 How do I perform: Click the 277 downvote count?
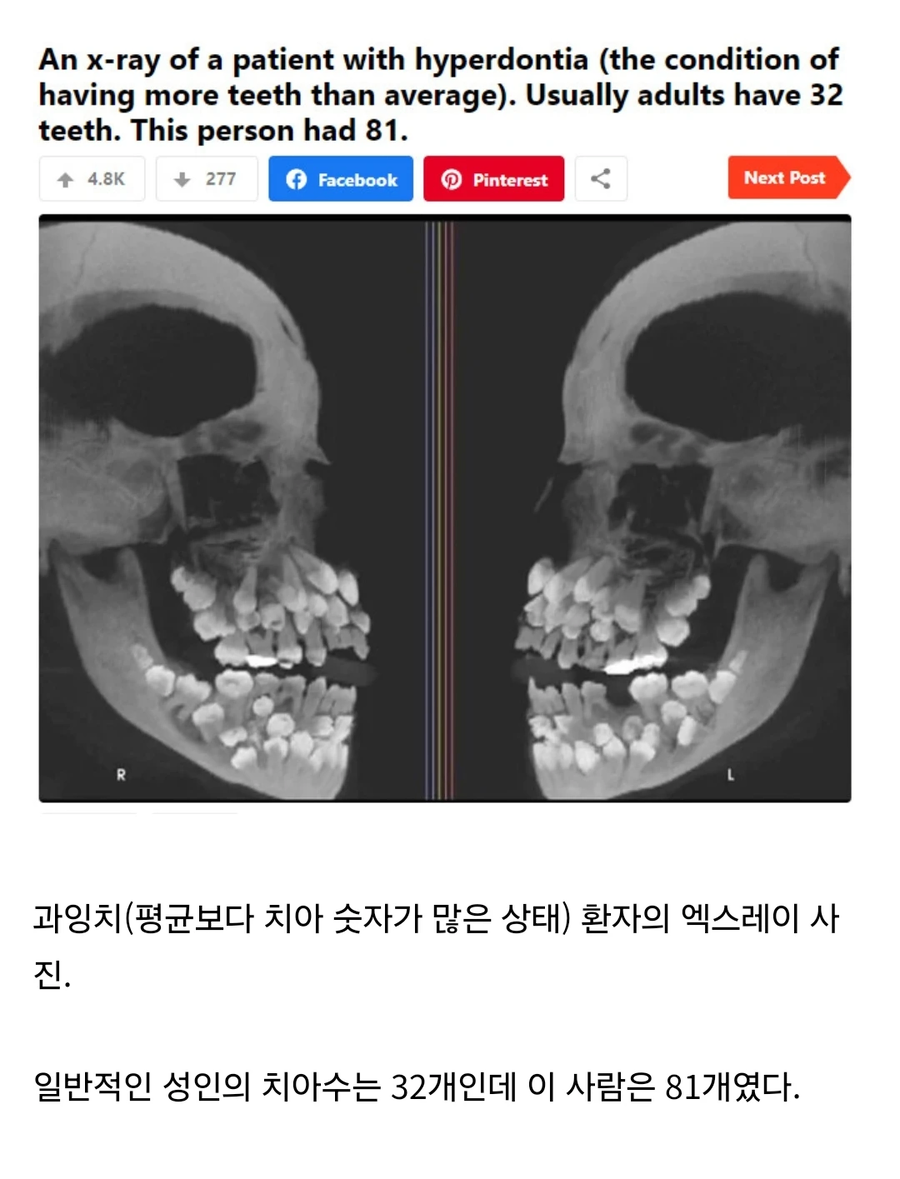(220, 179)
